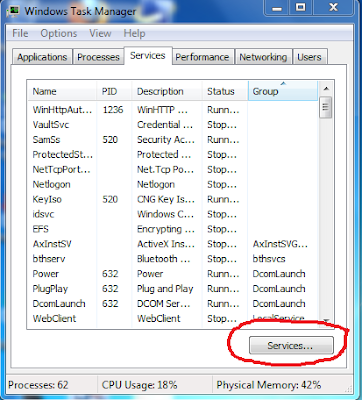Select the Netlogon service name

pos(51,184)
